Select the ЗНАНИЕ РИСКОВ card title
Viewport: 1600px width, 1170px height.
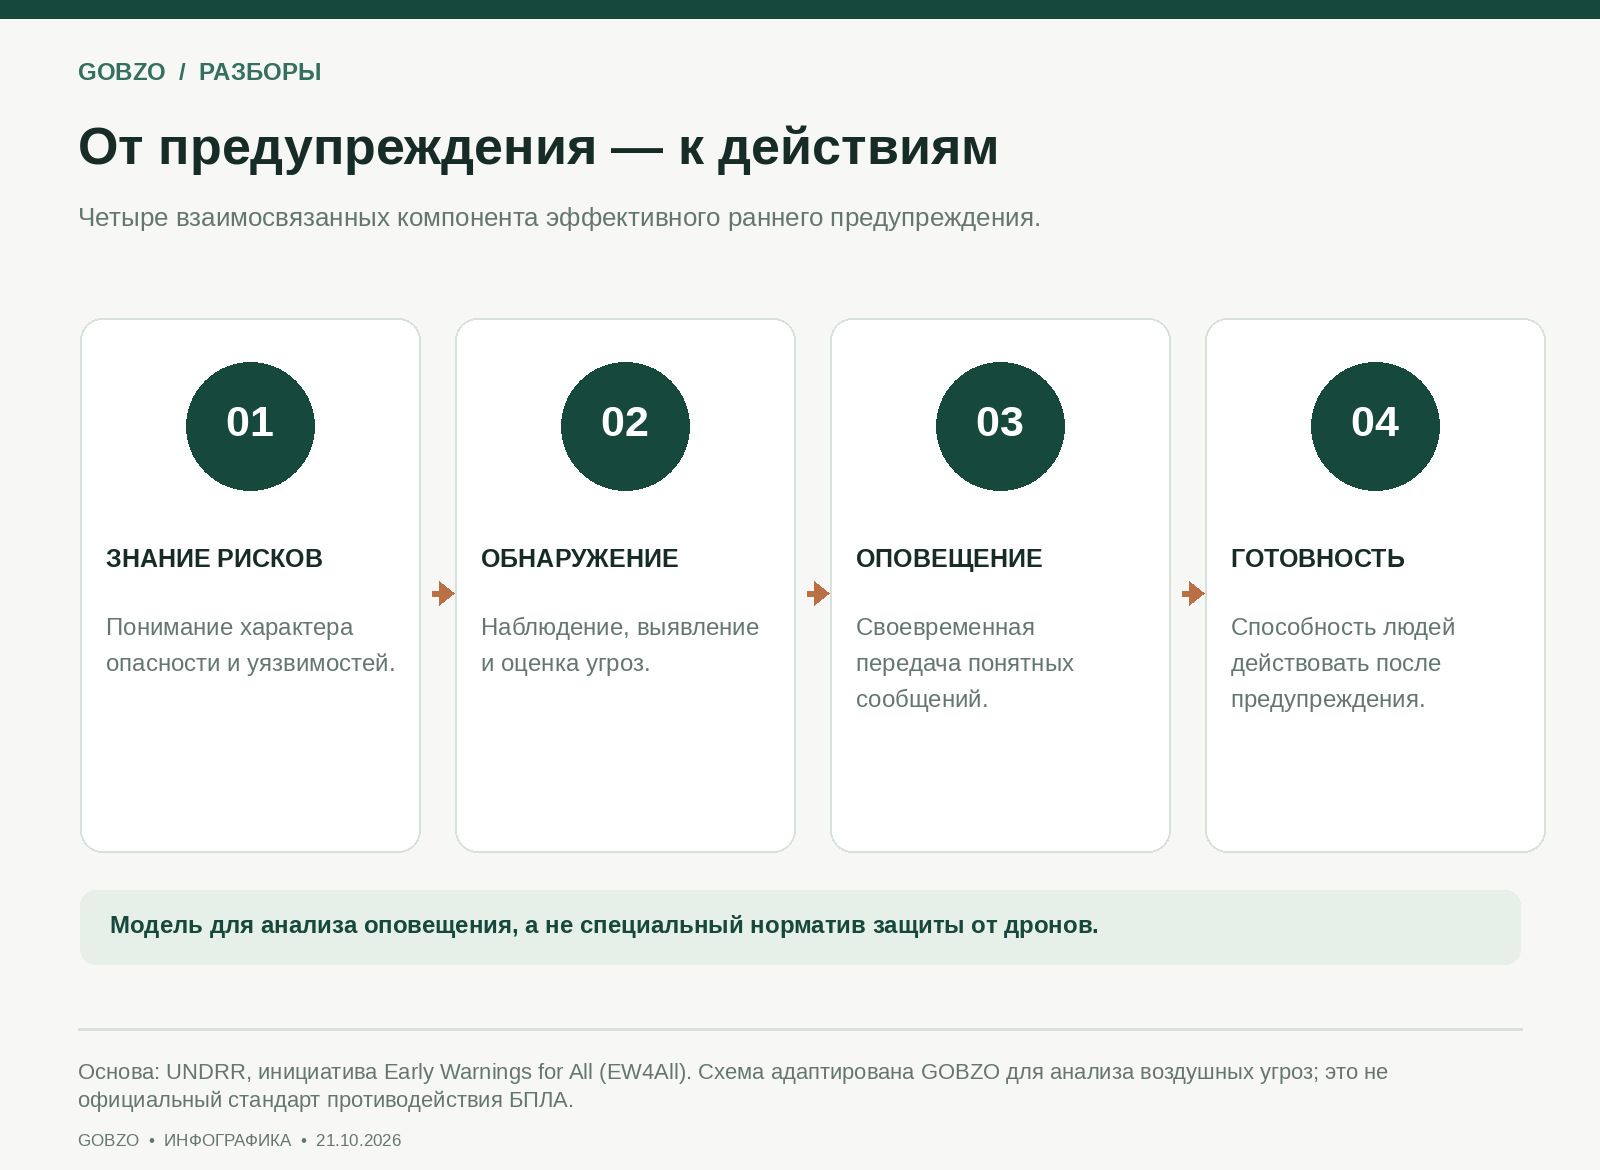tap(214, 558)
